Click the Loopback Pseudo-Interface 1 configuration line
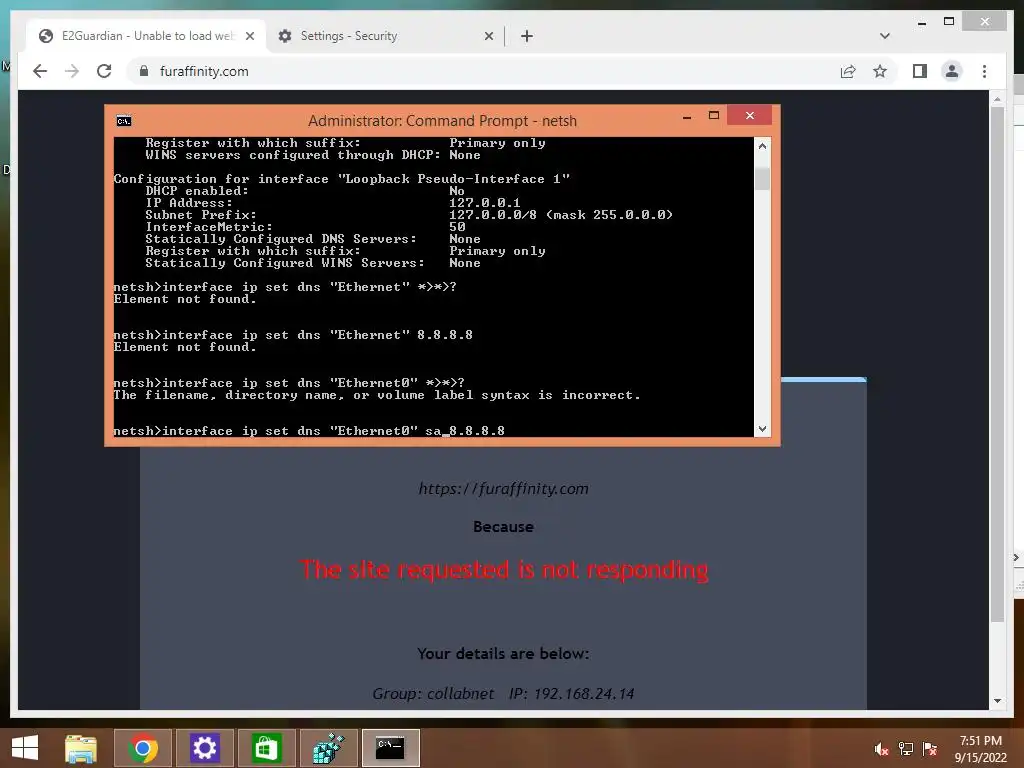This screenshot has height=768, width=1024. tap(342, 179)
